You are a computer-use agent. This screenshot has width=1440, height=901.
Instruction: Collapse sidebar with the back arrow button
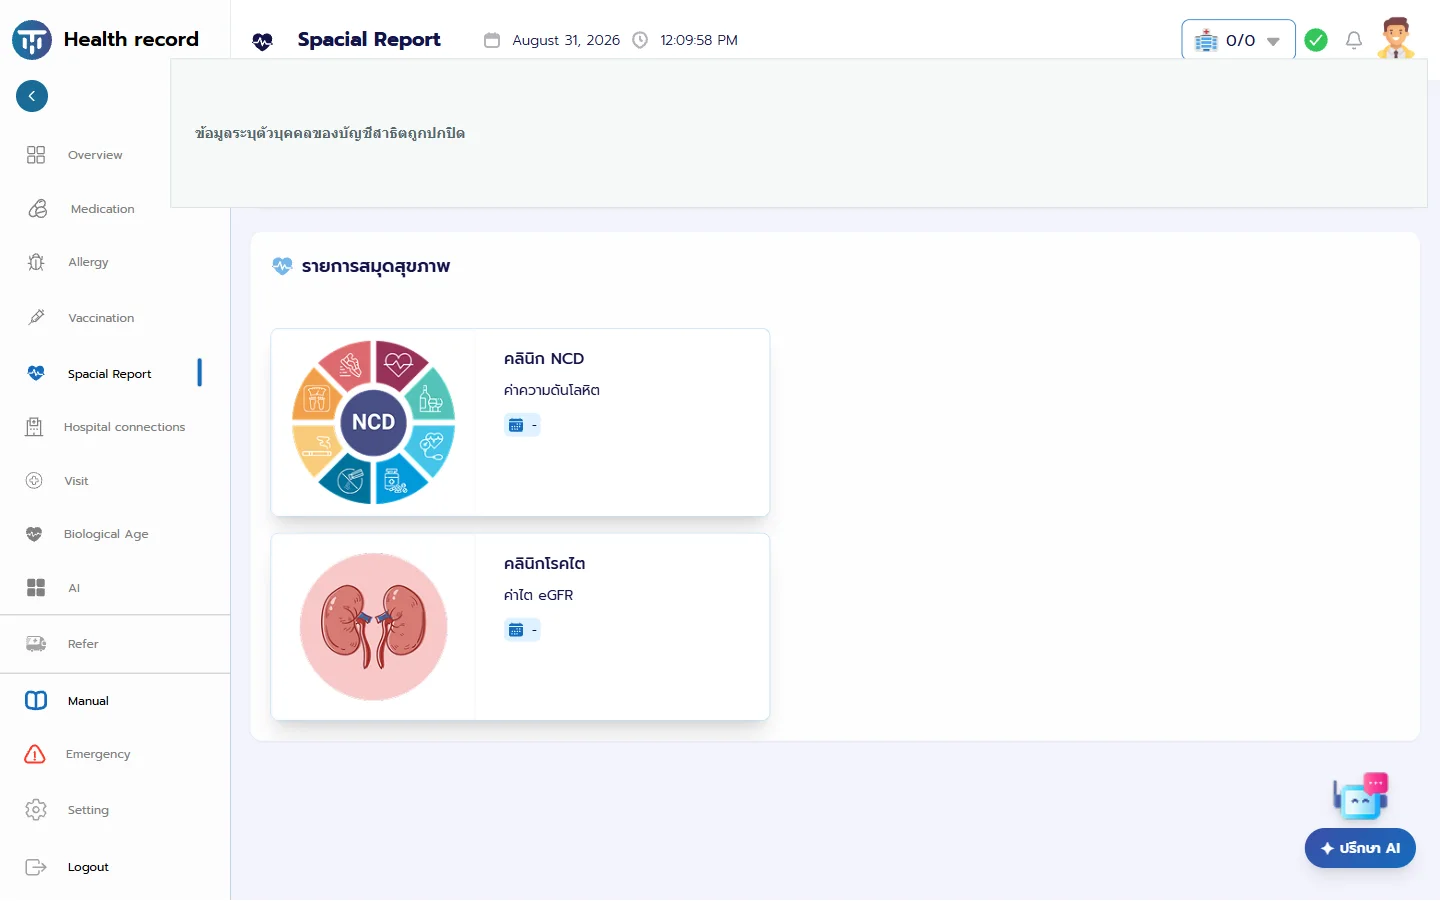(x=32, y=96)
